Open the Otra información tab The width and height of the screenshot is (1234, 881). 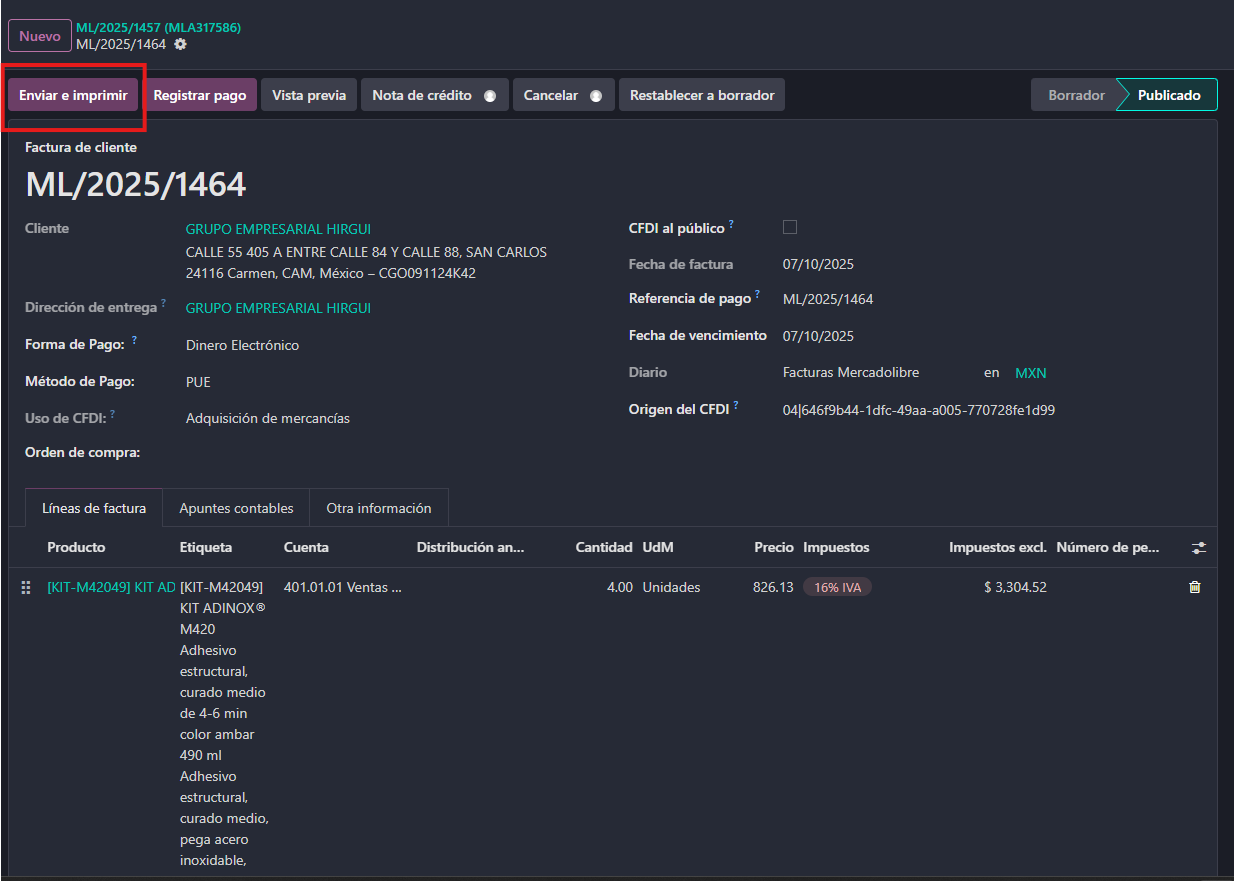(379, 508)
